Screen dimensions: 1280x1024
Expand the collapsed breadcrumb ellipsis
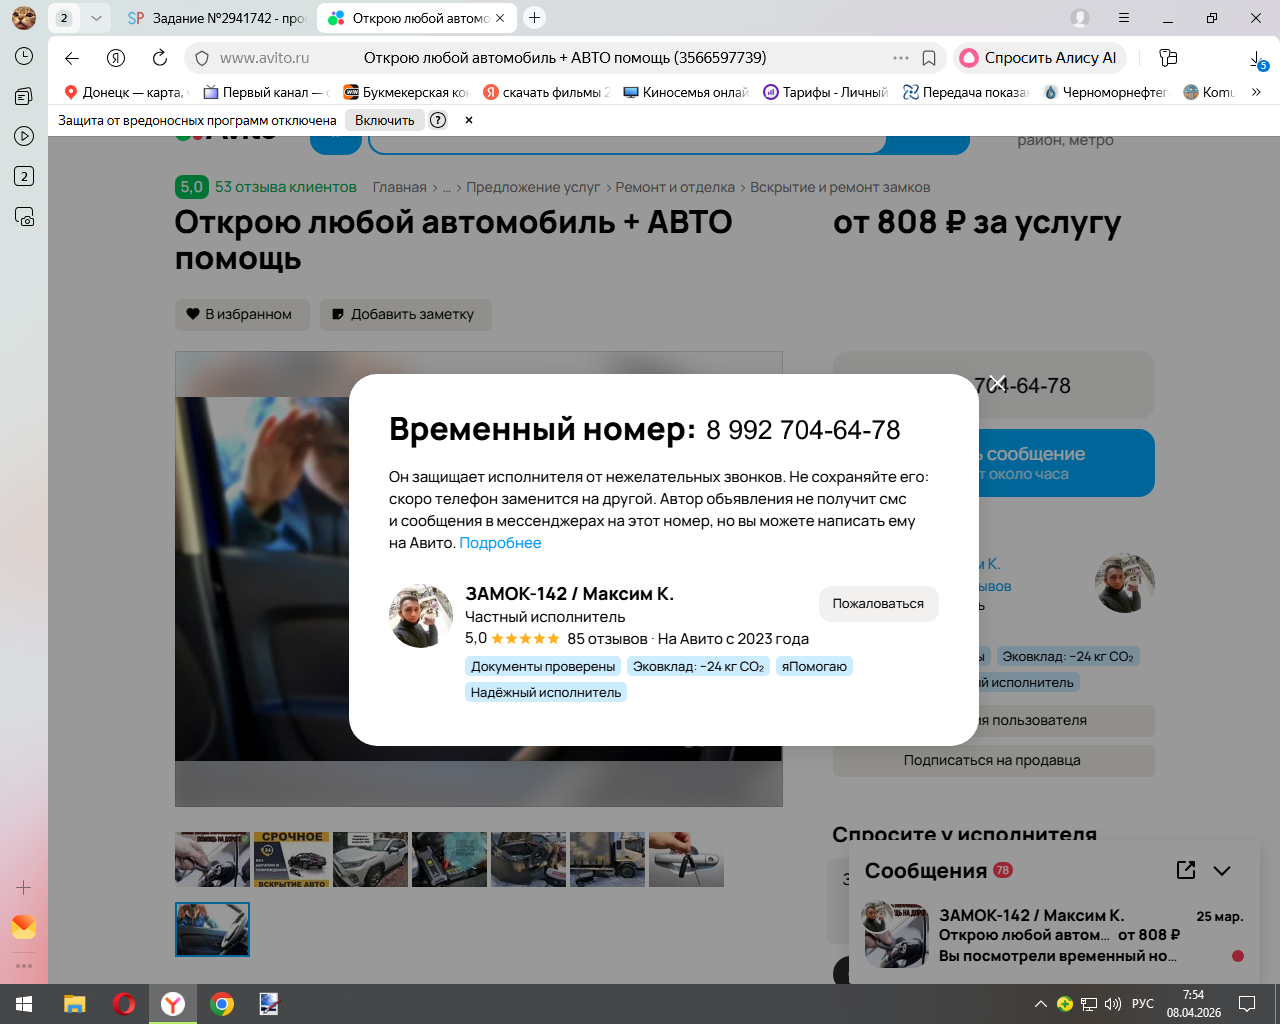tap(446, 187)
